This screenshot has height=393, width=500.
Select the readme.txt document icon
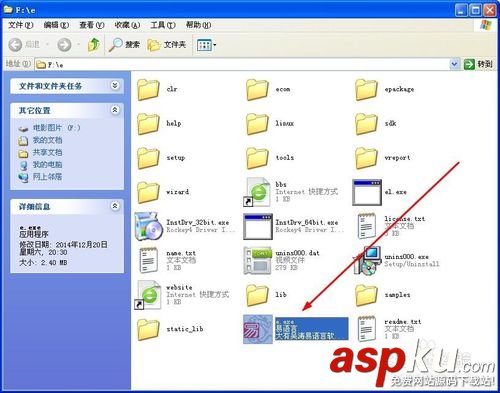(367, 329)
